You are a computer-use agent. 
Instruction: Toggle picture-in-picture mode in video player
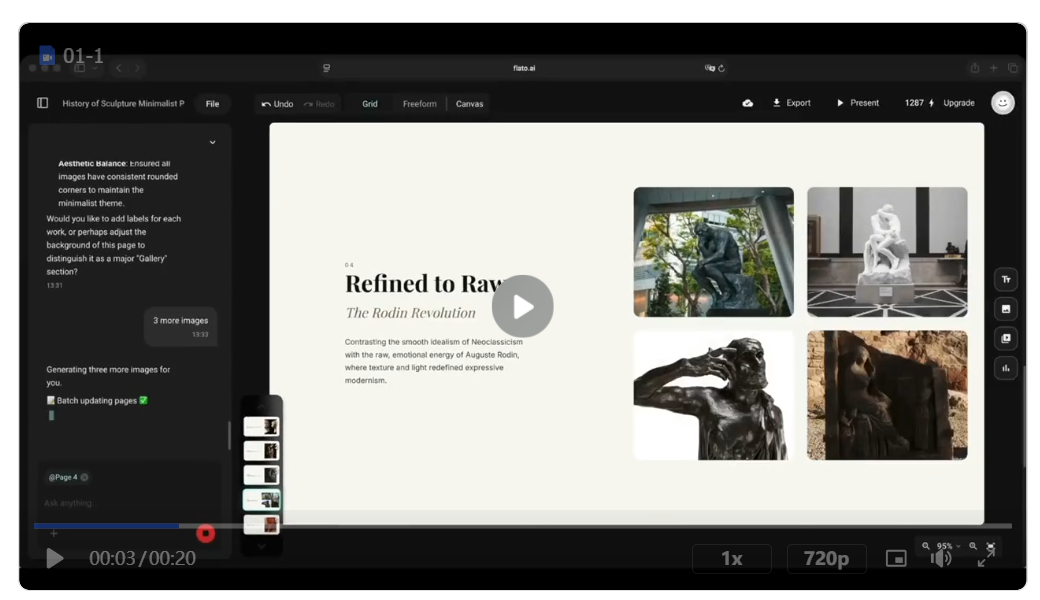click(896, 558)
